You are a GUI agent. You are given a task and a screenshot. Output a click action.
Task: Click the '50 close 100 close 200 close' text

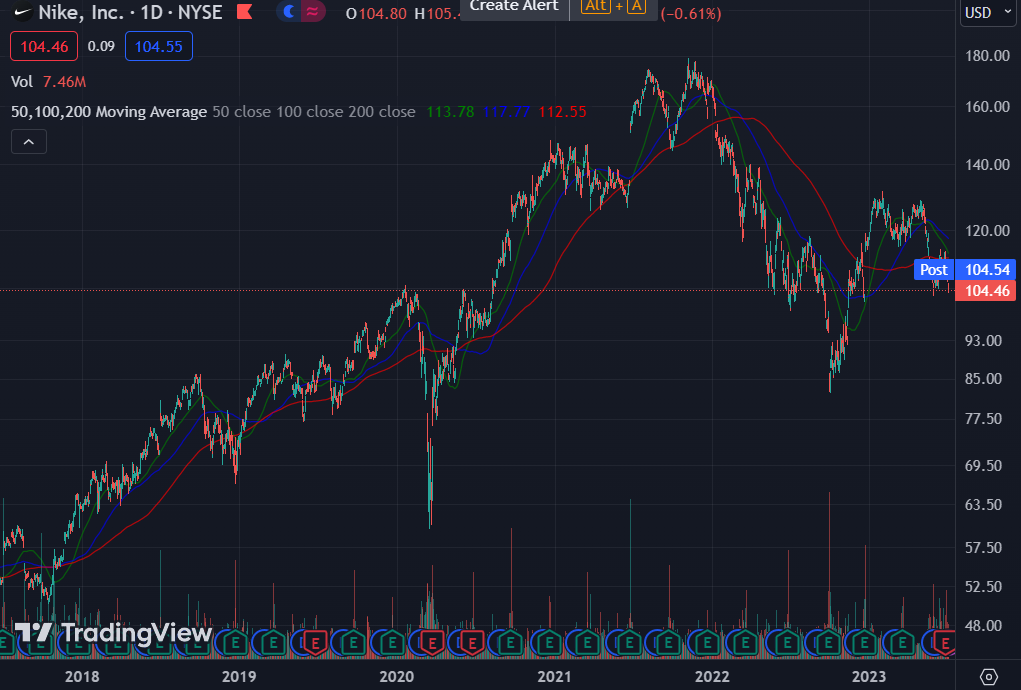tap(314, 112)
